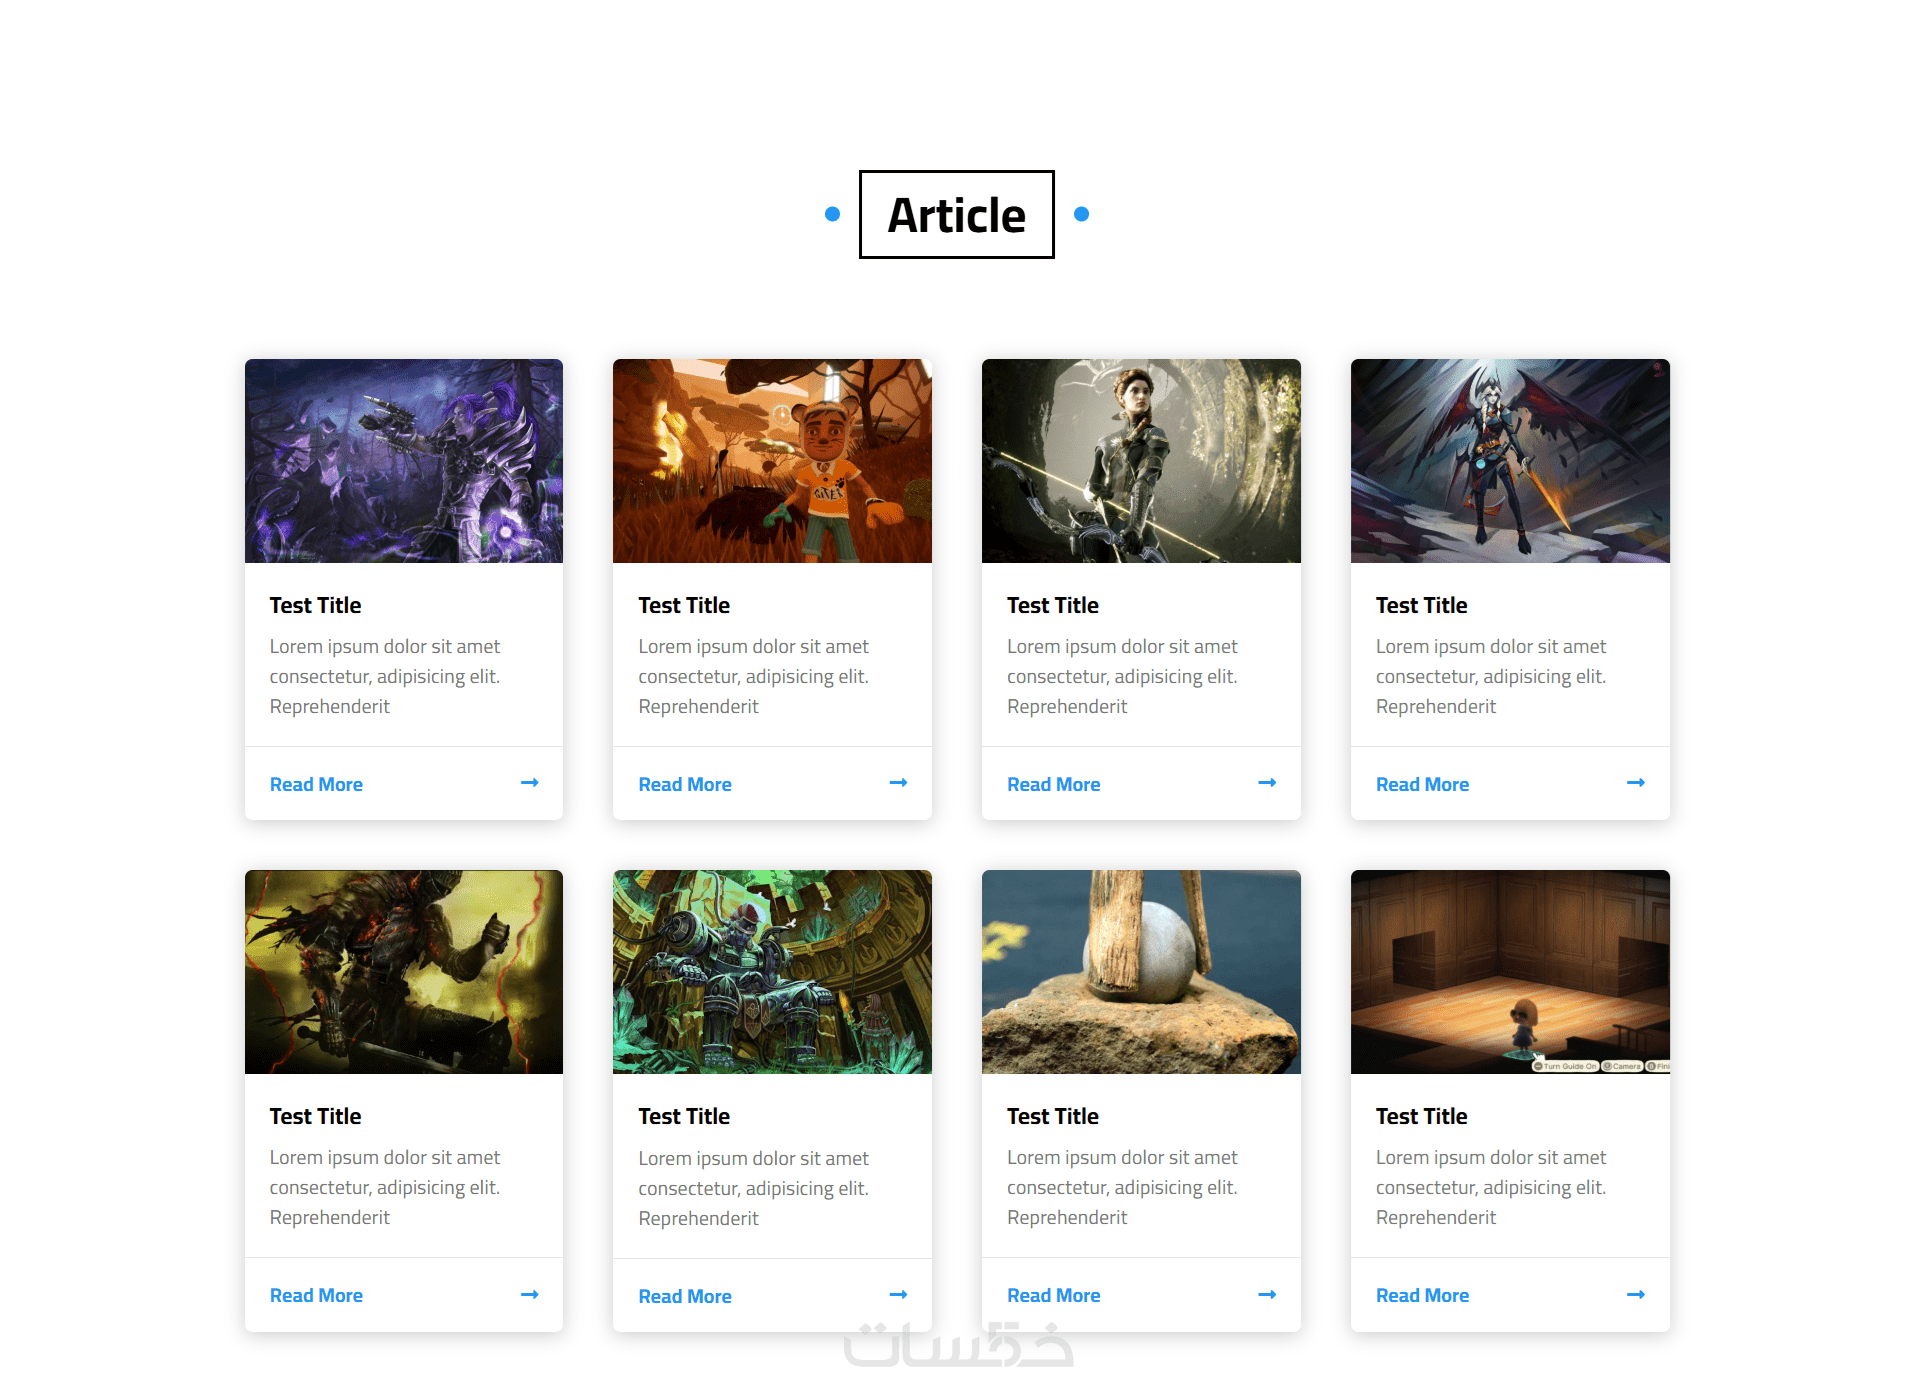The width and height of the screenshot is (1919, 1396).
Task: Follow Read More under the winged demon image
Action: tap(1422, 784)
